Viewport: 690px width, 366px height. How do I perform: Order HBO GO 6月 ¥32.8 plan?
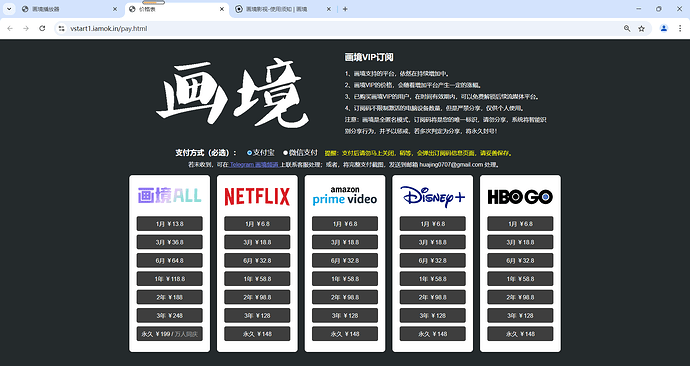click(x=520, y=260)
